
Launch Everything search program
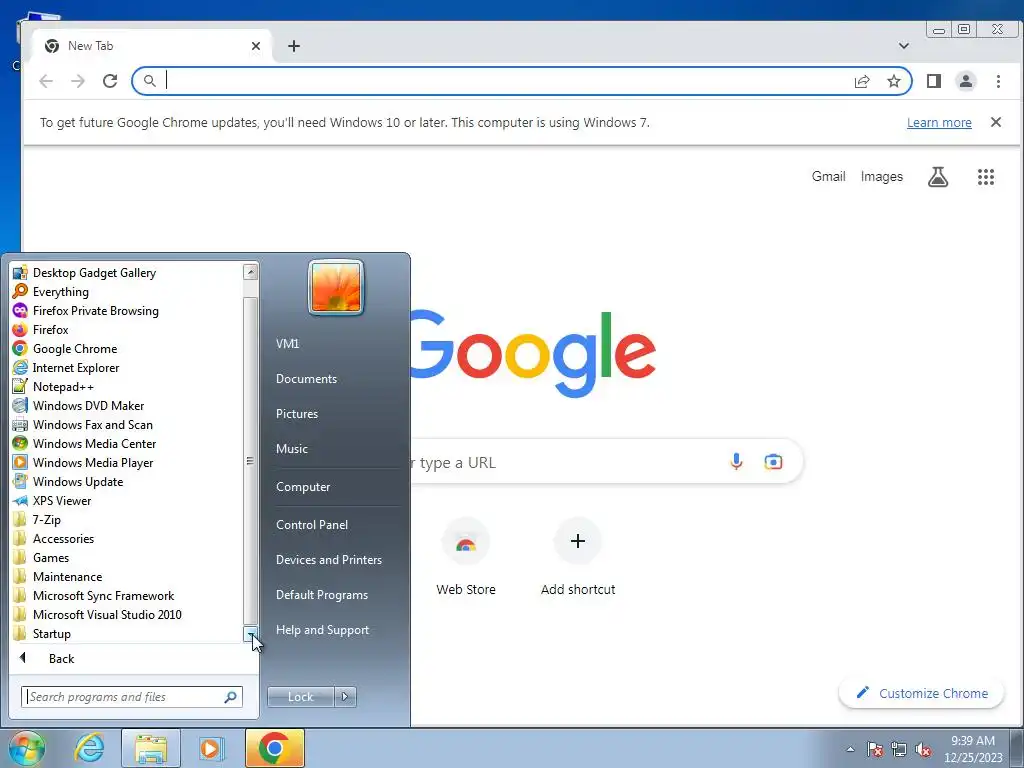point(126,291)
